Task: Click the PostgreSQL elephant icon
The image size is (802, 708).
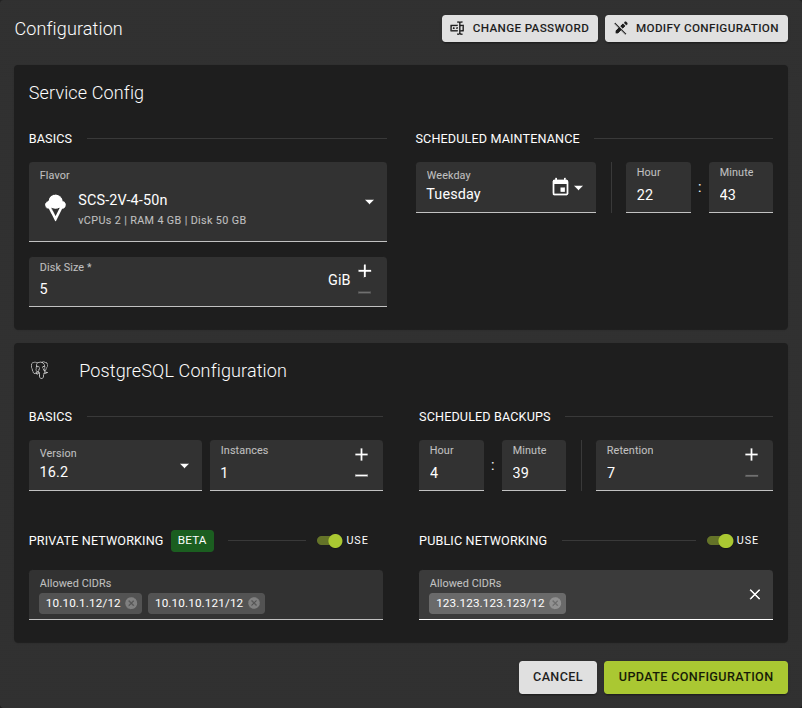Action: 40,369
